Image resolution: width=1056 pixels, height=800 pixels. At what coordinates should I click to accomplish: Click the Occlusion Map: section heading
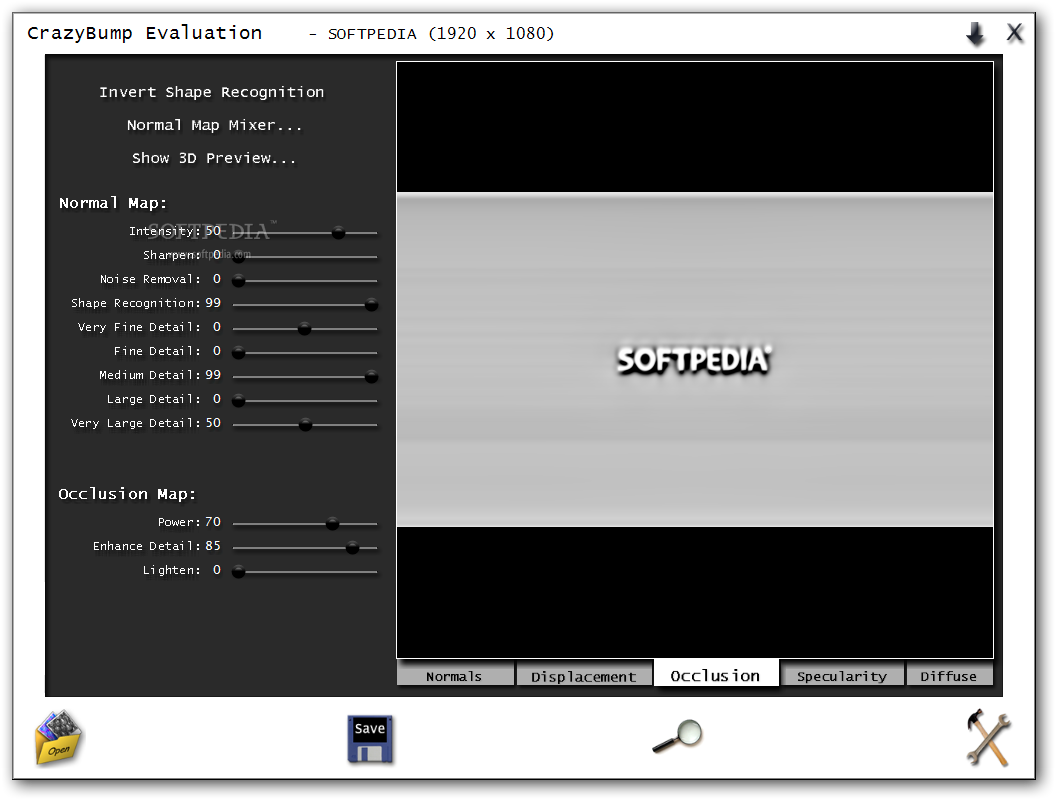click(x=127, y=494)
